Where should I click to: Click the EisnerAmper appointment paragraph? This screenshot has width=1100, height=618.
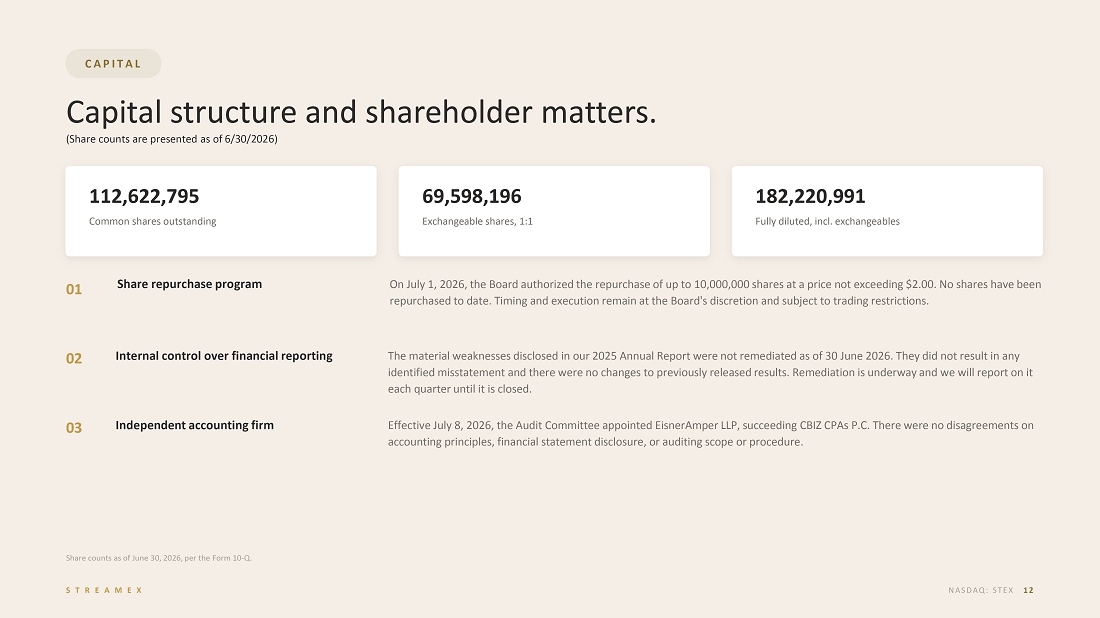coord(711,434)
